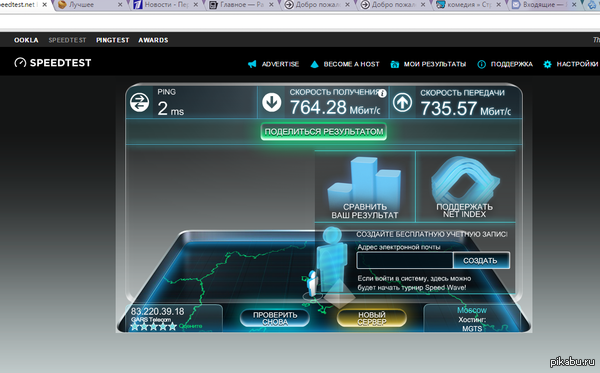Image resolution: width=600 pixels, height=373 pixels.
Task: Open the download speed info icon
Action: coord(382,93)
